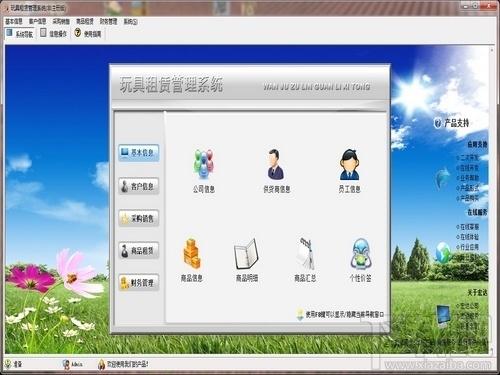Open the 公司信息 company info icon
Screen dimensions: 500x375
(204, 164)
